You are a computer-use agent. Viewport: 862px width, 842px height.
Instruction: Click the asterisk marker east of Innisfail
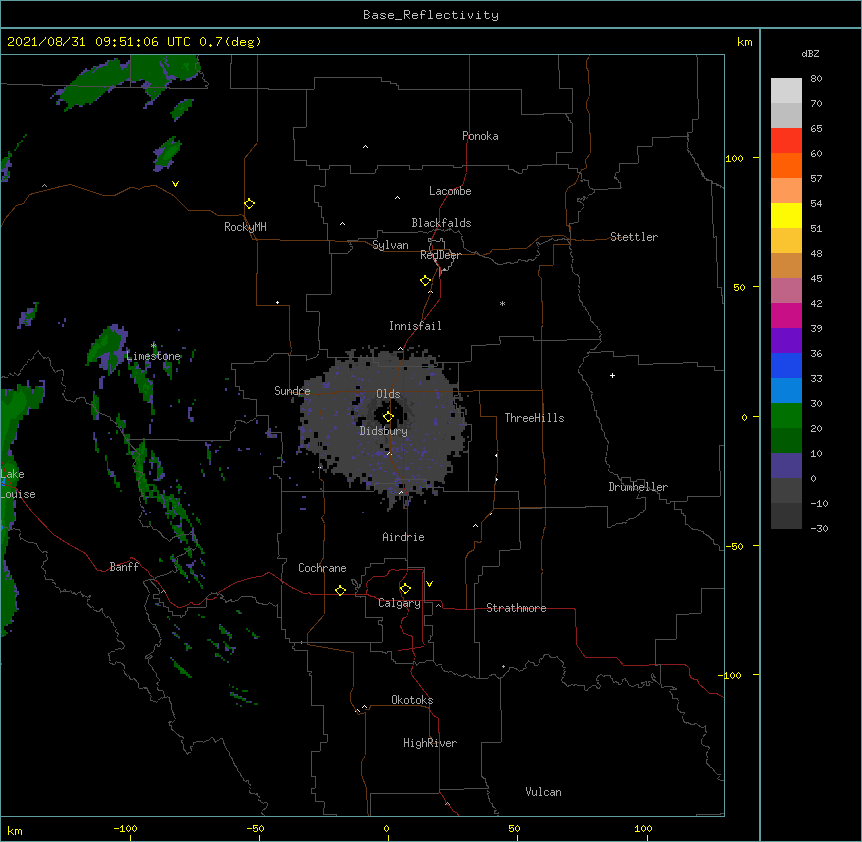(x=502, y=303)
